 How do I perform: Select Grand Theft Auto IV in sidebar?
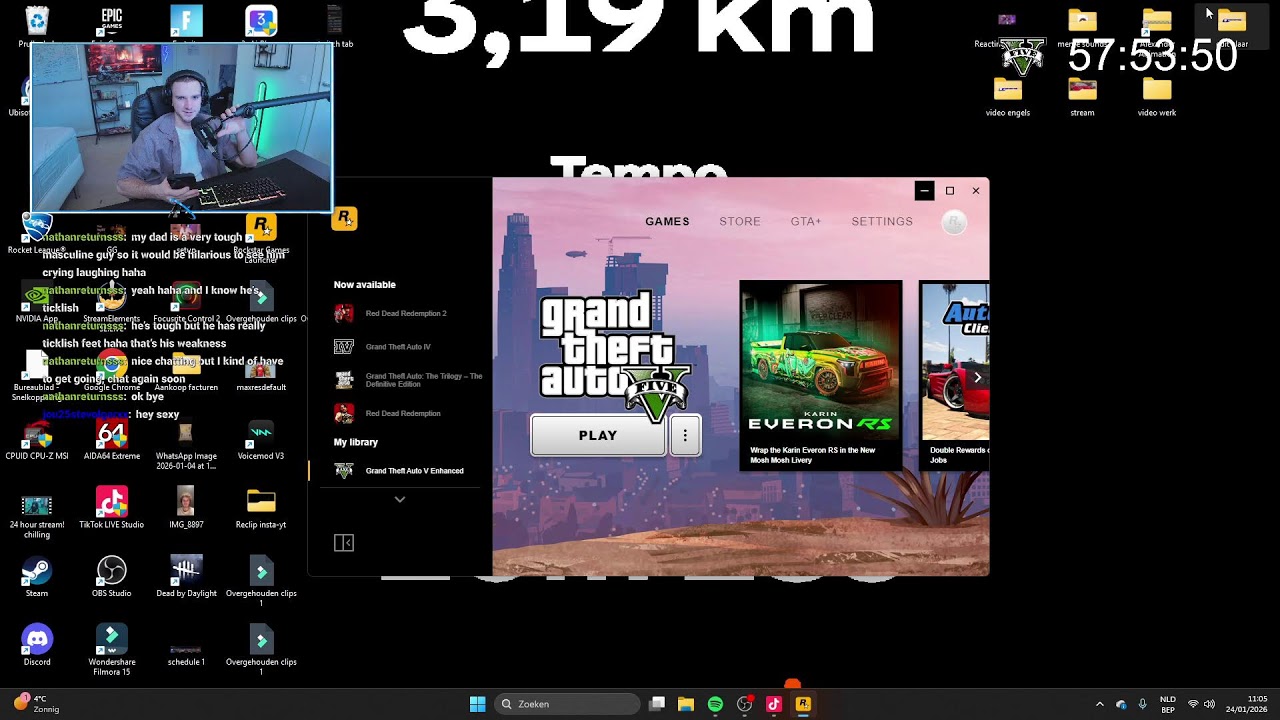[400, 347]
